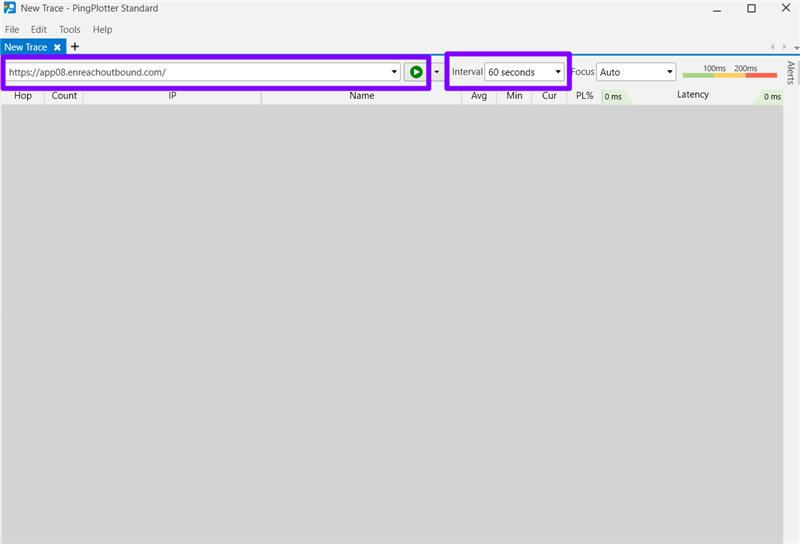
Task: Maximize the PingPlotter window
Action: pyautogui.click(x=751, y=9)
